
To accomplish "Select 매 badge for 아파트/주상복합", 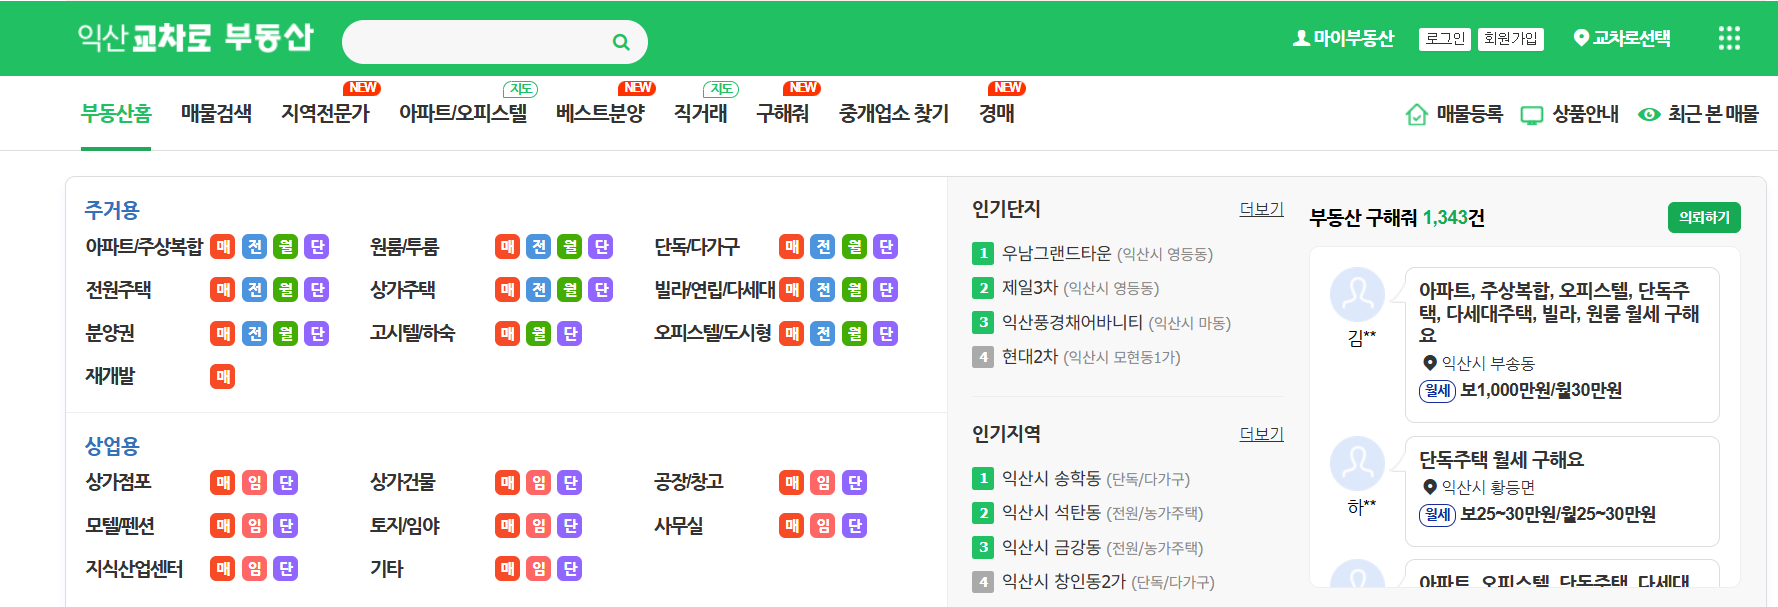I will point(223,247).
